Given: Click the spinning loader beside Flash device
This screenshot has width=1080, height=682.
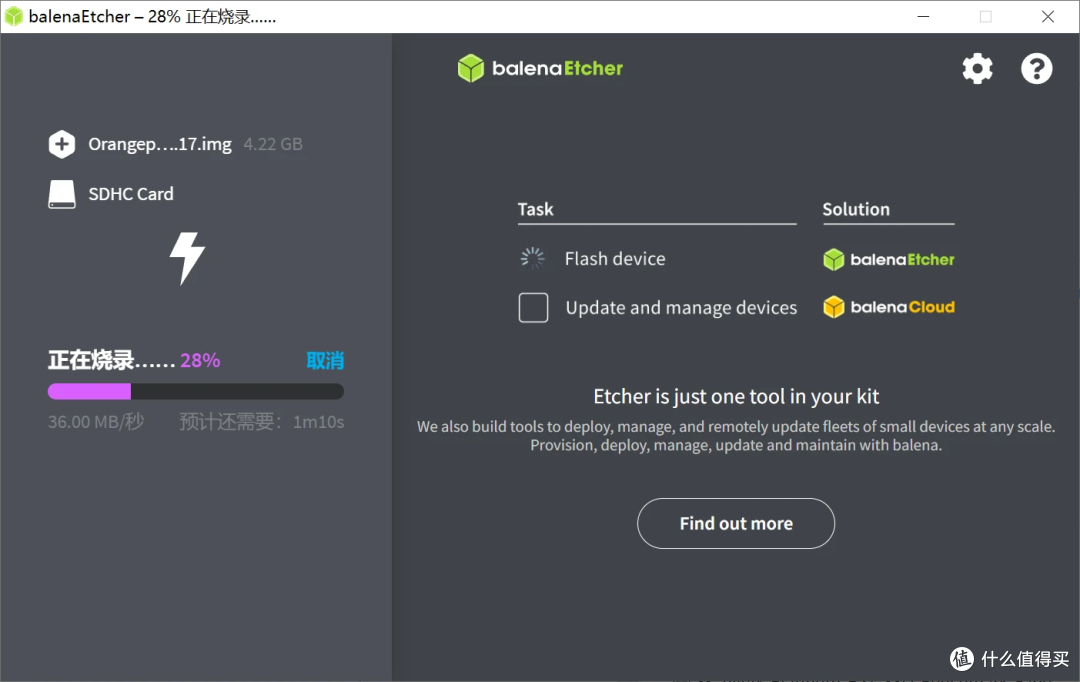Looking at the screenshot, I should coord(532,258).
